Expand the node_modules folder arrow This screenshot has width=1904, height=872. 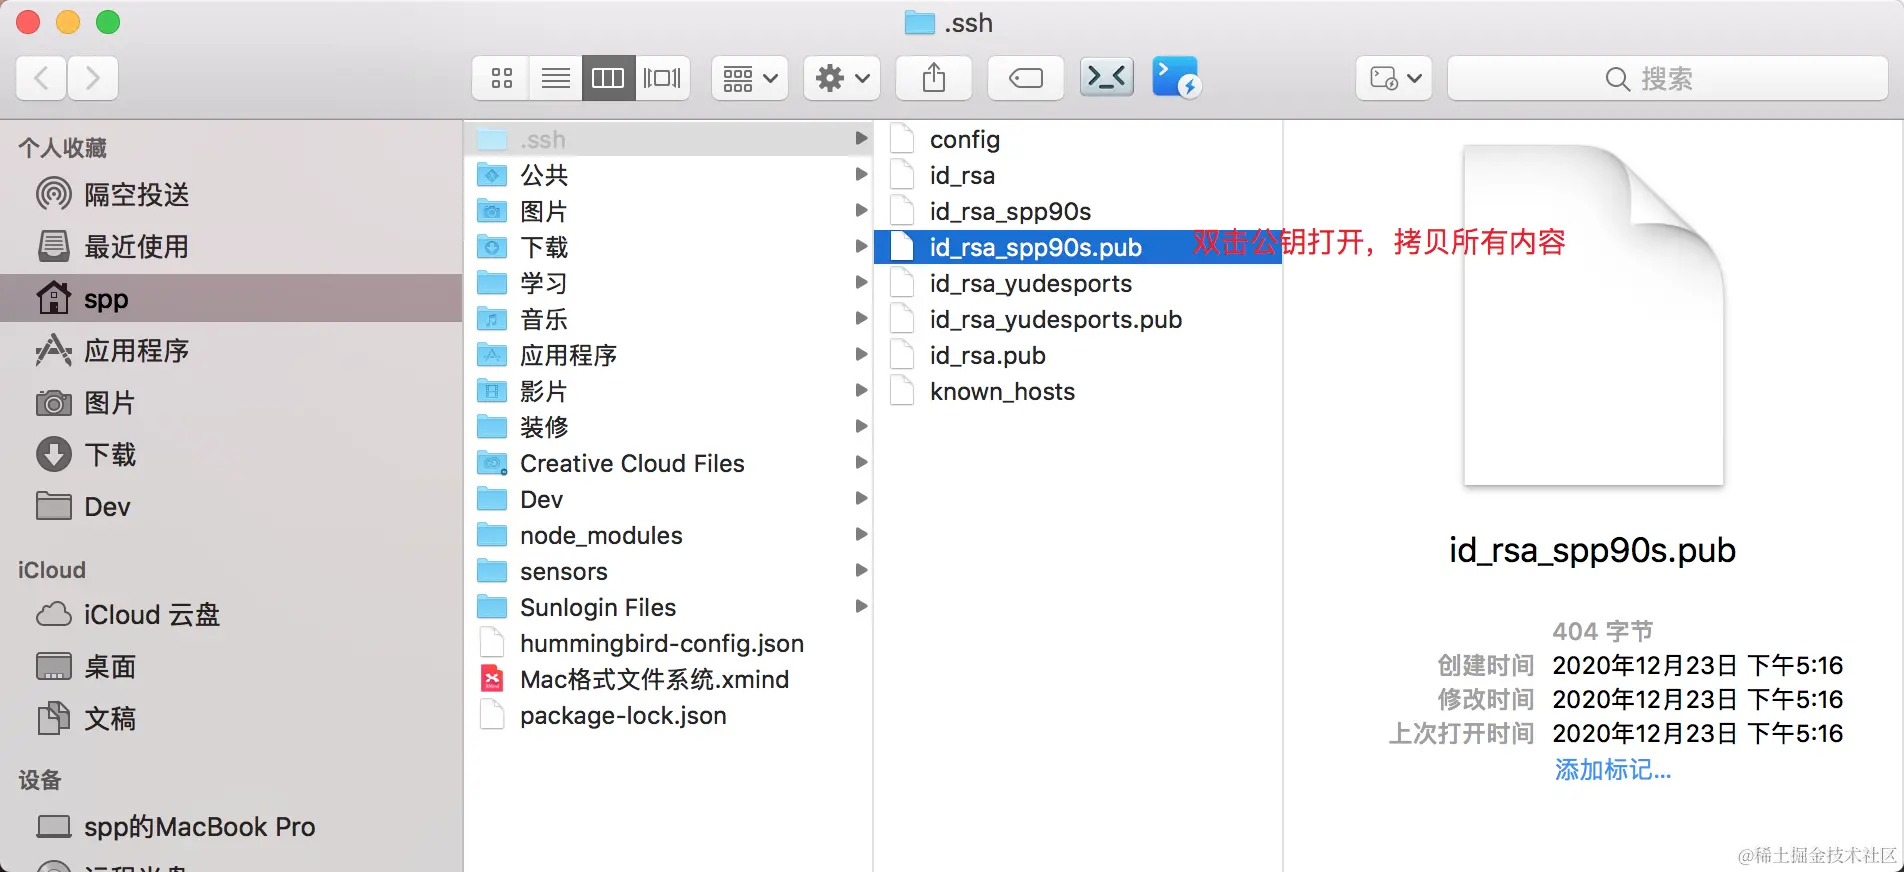pos(860,534)
